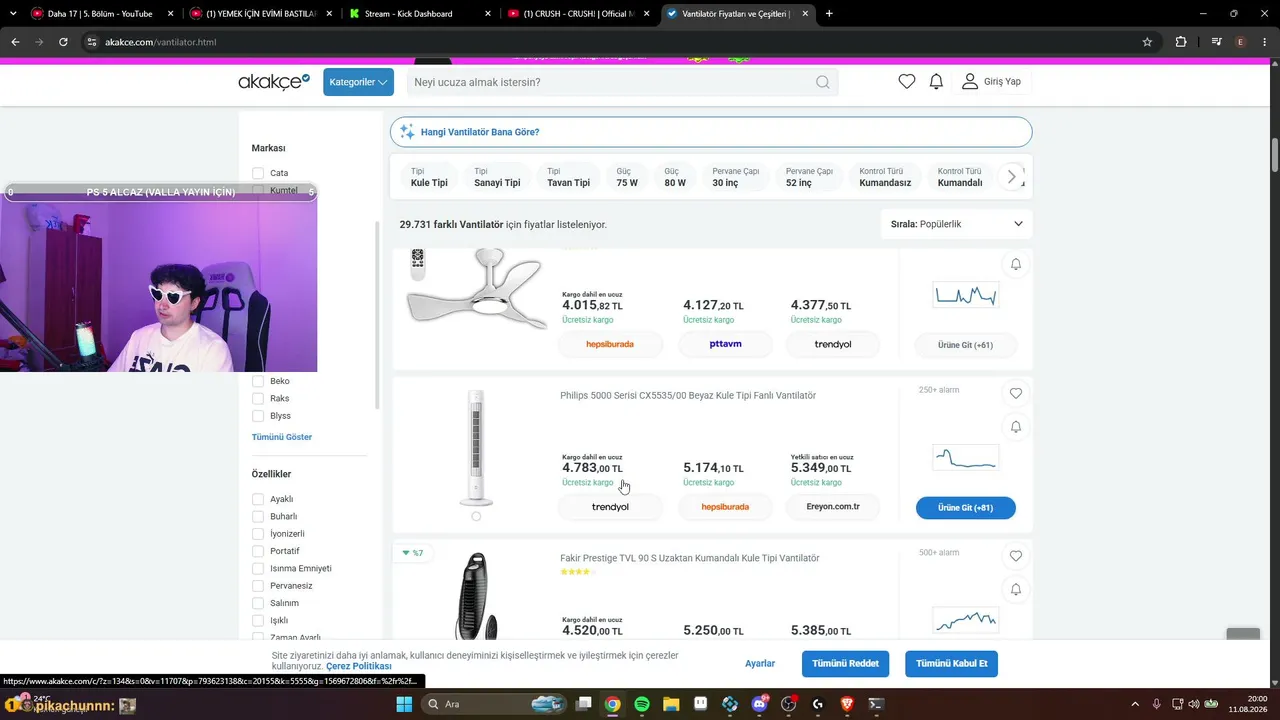
Task: Check the Cata brand filter
Action: (x=258, y=173)
